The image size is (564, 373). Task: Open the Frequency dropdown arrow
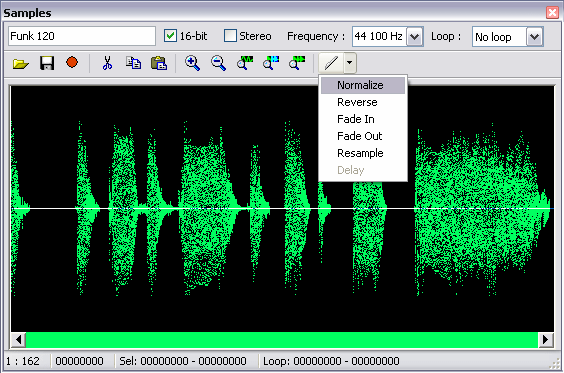pyautogui.click(x=415, y=37)
